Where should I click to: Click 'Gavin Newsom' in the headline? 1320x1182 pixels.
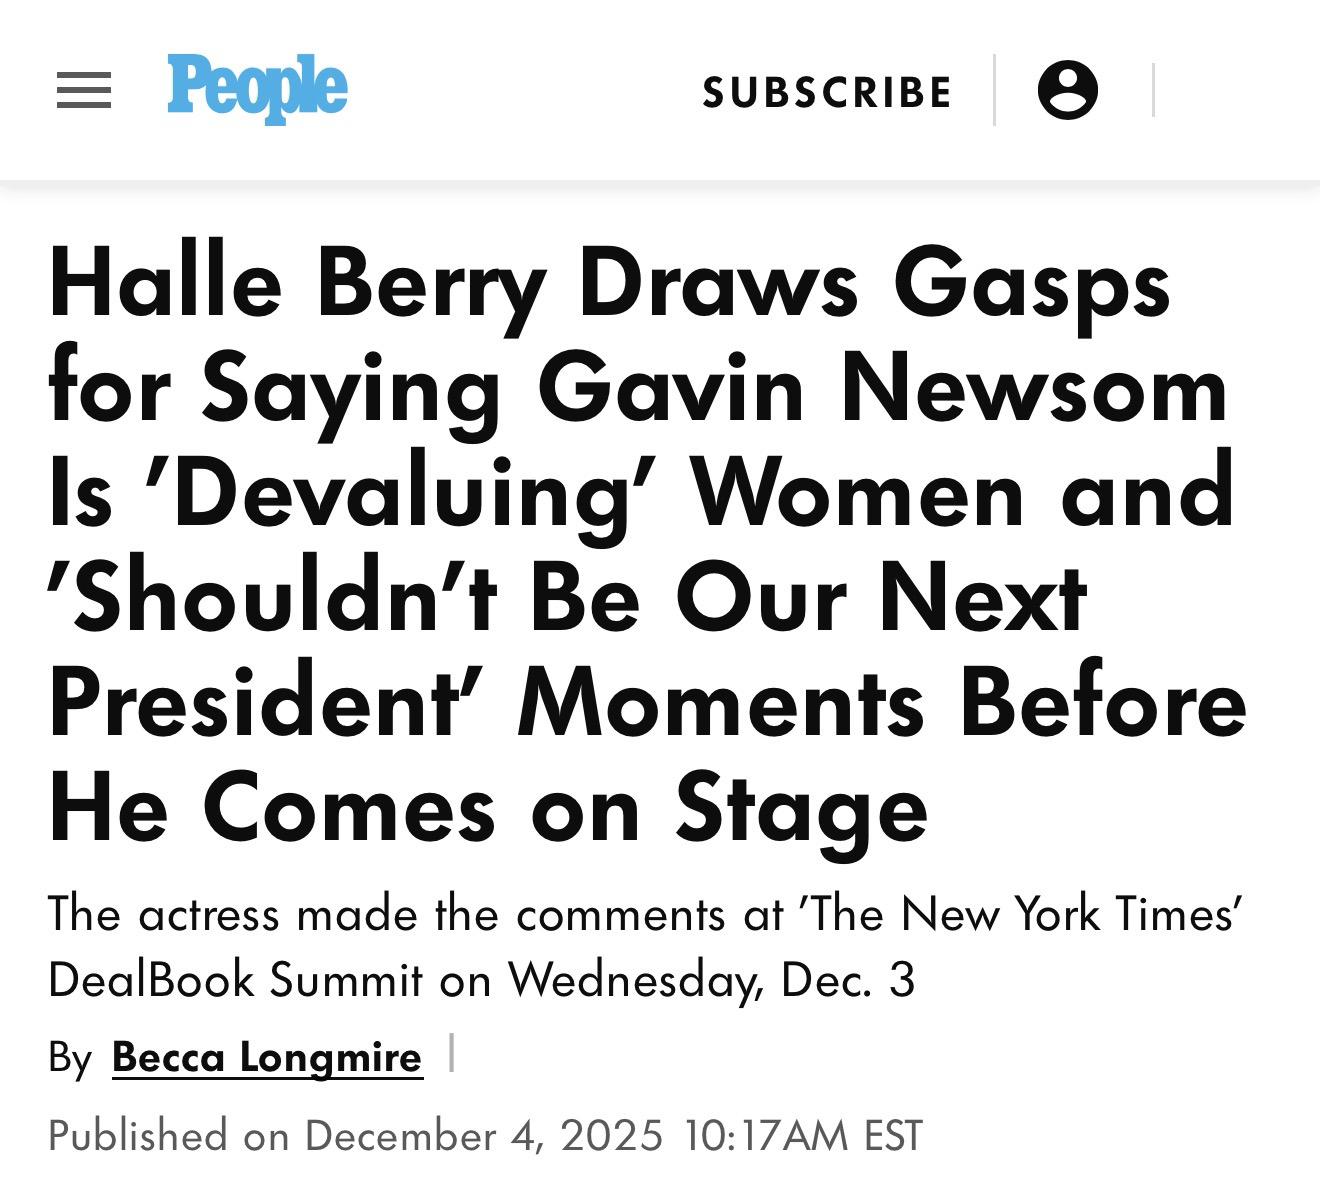[882, 391]
